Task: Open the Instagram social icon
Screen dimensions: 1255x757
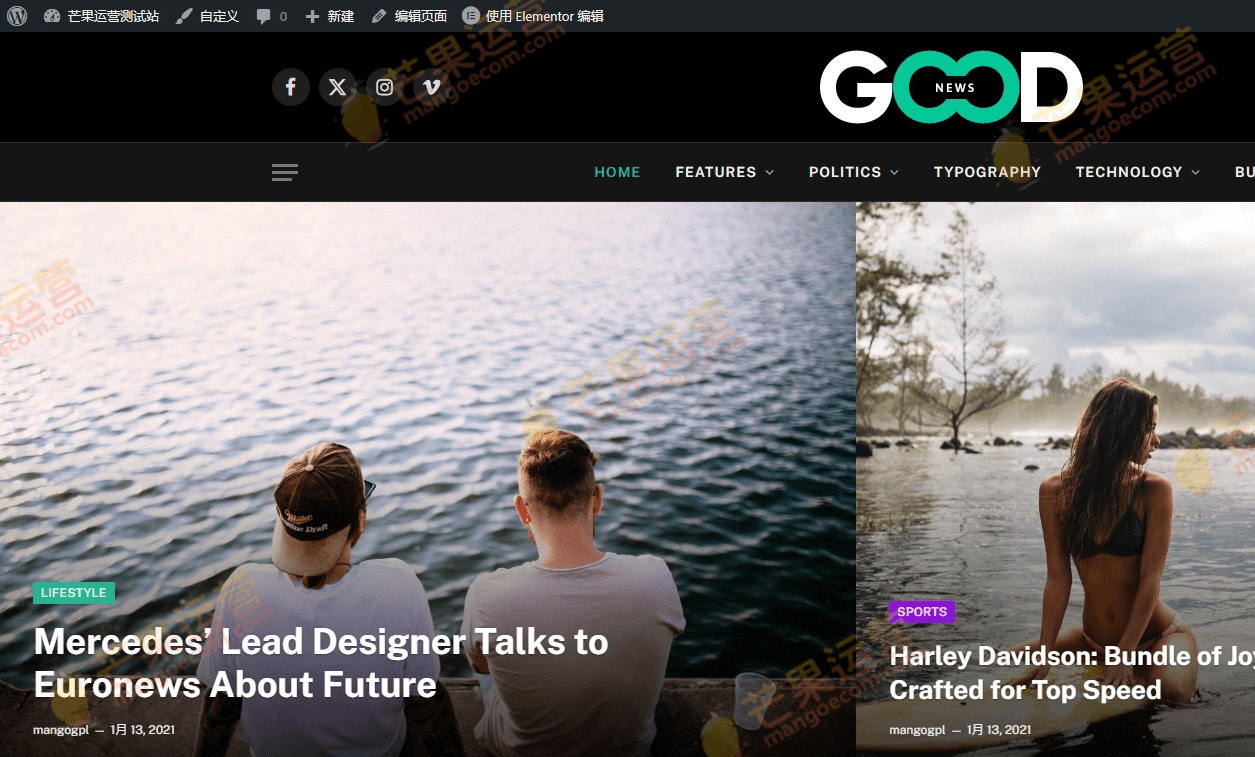Action: [385, 87]
